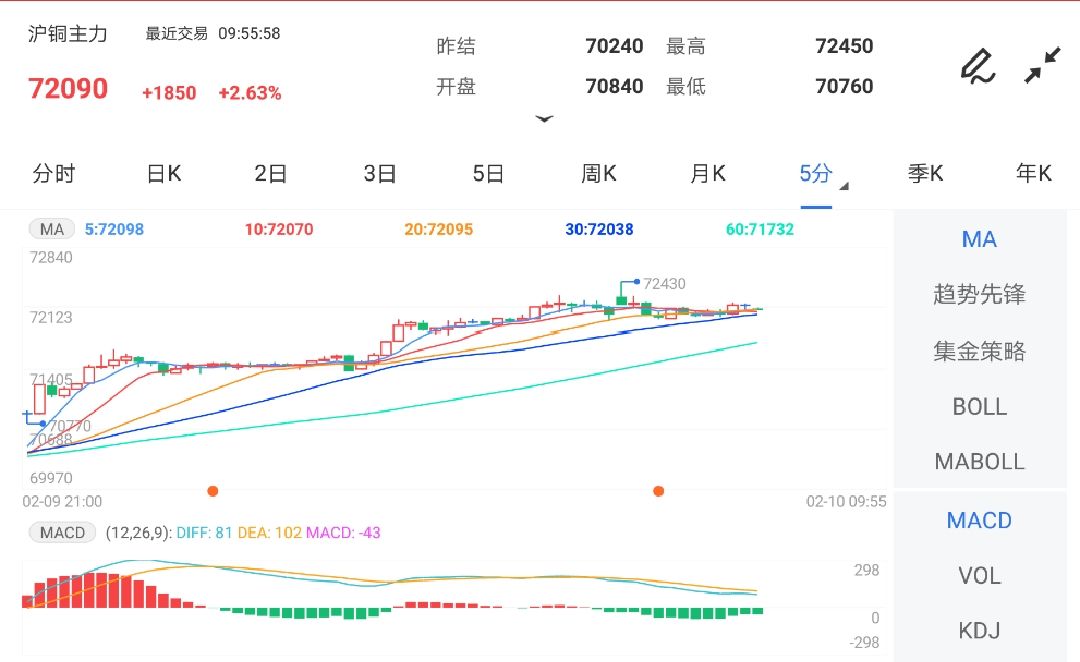Click the +2.63% change value
This screenshot has width=1080, height=662.
tap(250, 93)
